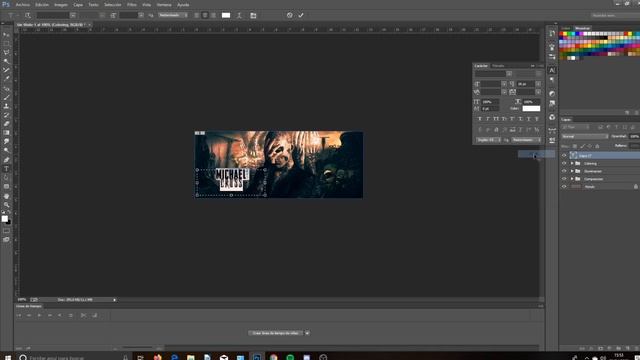Viewport: 640px width, 360px height.
Task: Click the create video timeline button
Action: [x=276, y=333]
